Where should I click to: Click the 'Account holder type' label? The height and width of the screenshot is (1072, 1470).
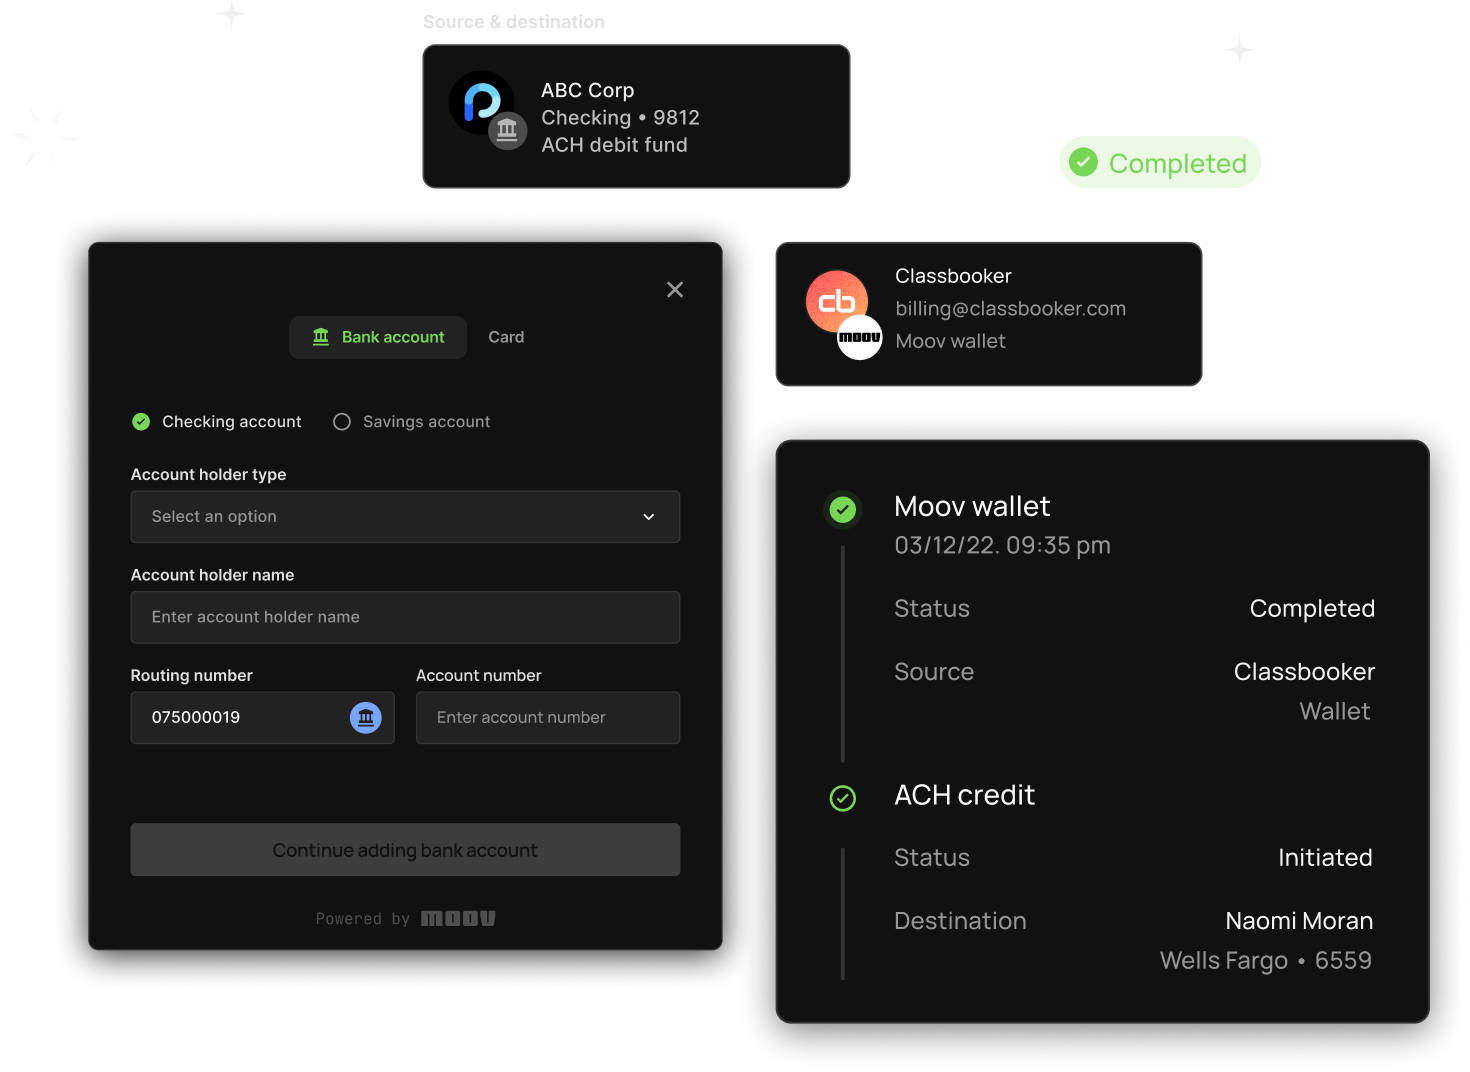coord(208,474)
